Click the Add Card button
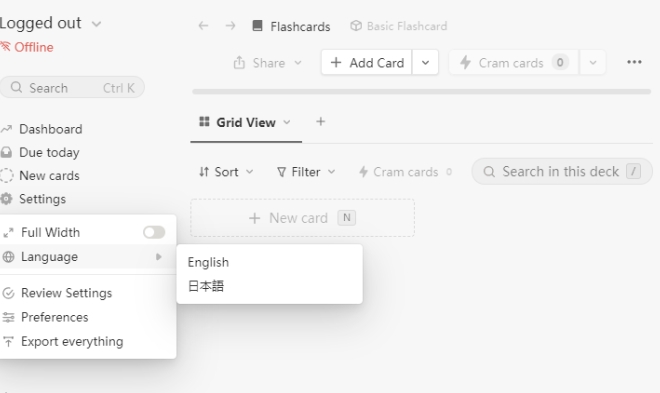This screenshot has width=660, height=393. click(367, 63)
